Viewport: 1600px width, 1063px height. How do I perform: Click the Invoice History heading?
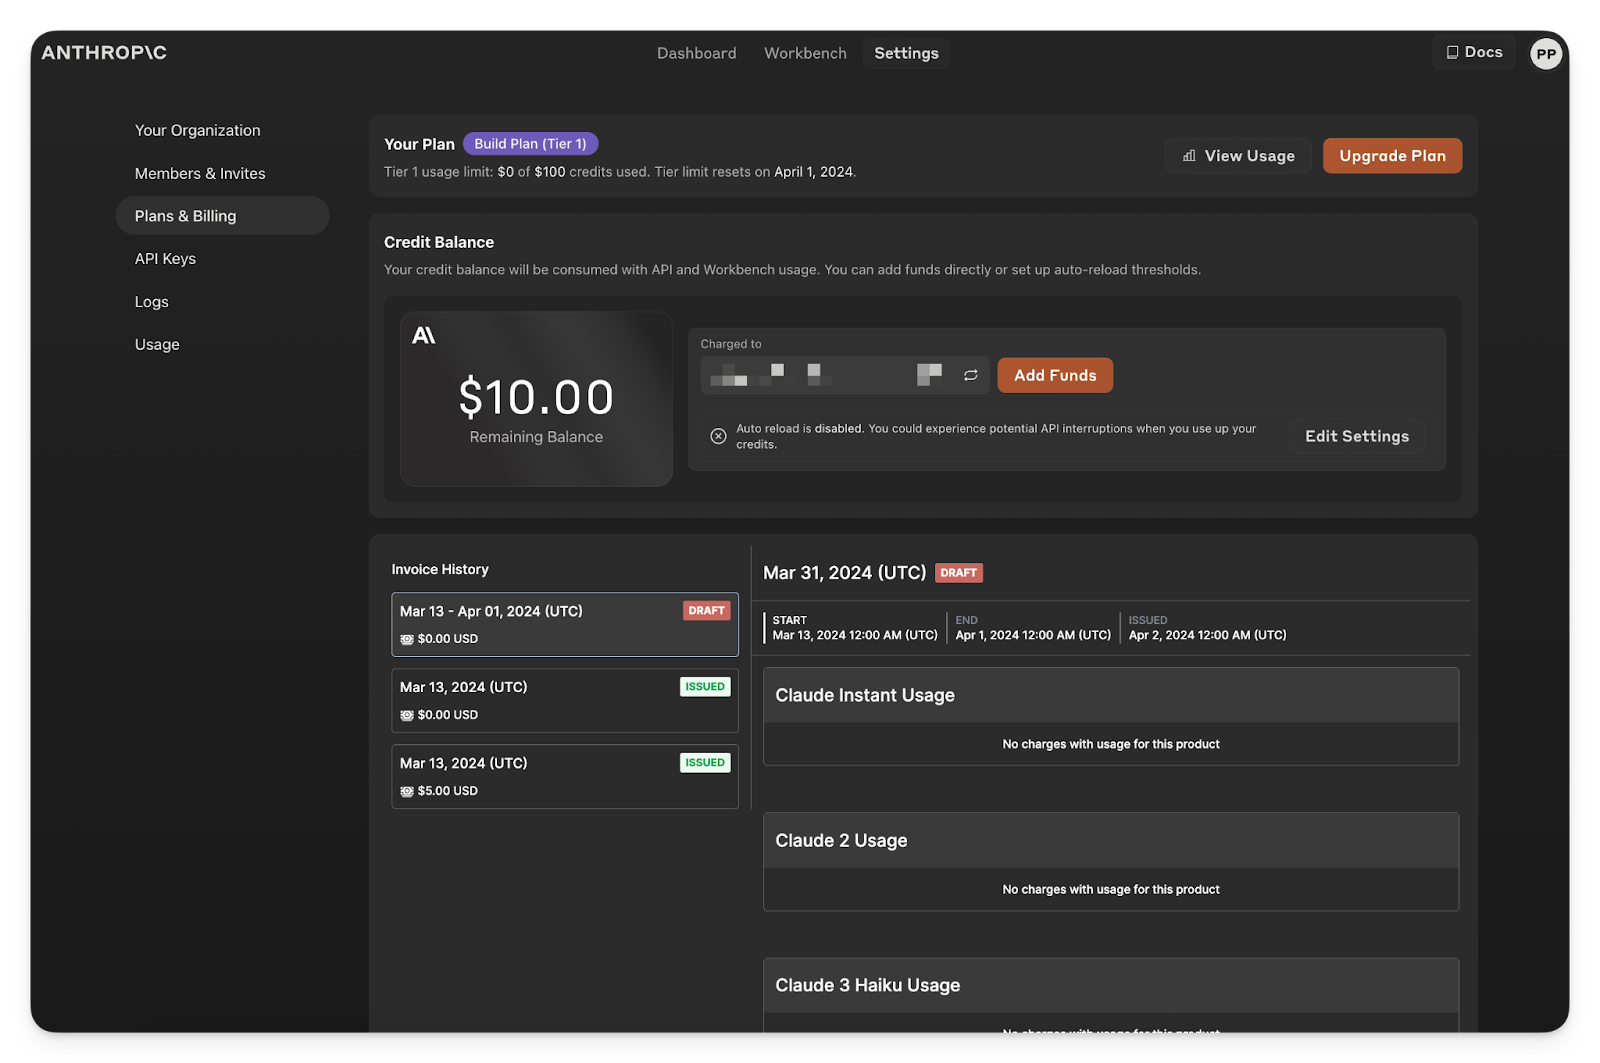click(x=440, y=569)
